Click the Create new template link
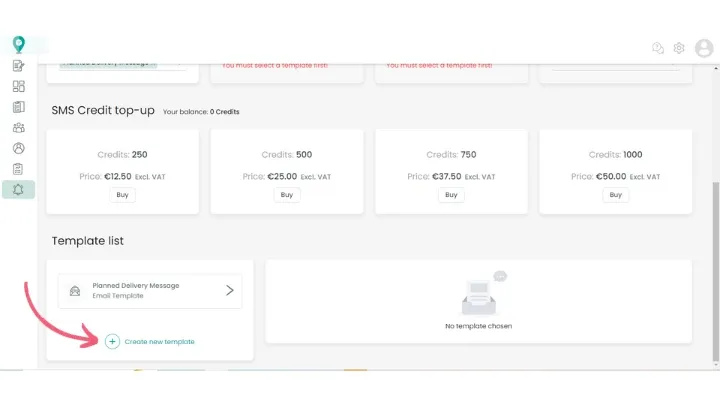The image size is (720, 405). pos(159,342)
